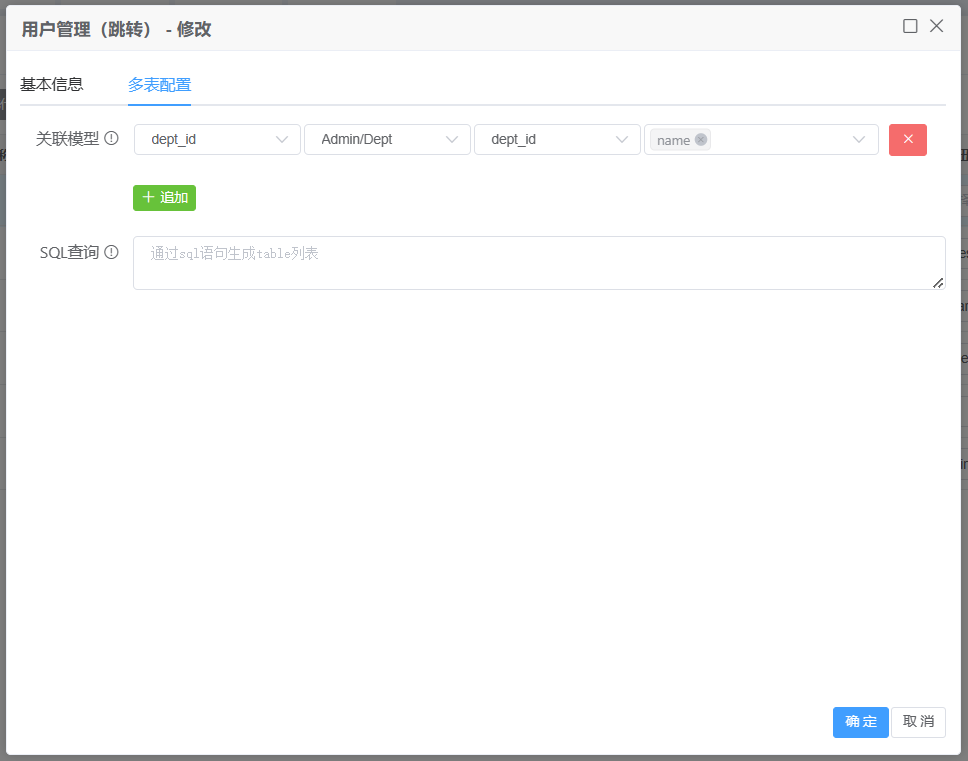Click the name tag in the field selector
The width and height of the screenshot is (968, 761).
(673, 140)
